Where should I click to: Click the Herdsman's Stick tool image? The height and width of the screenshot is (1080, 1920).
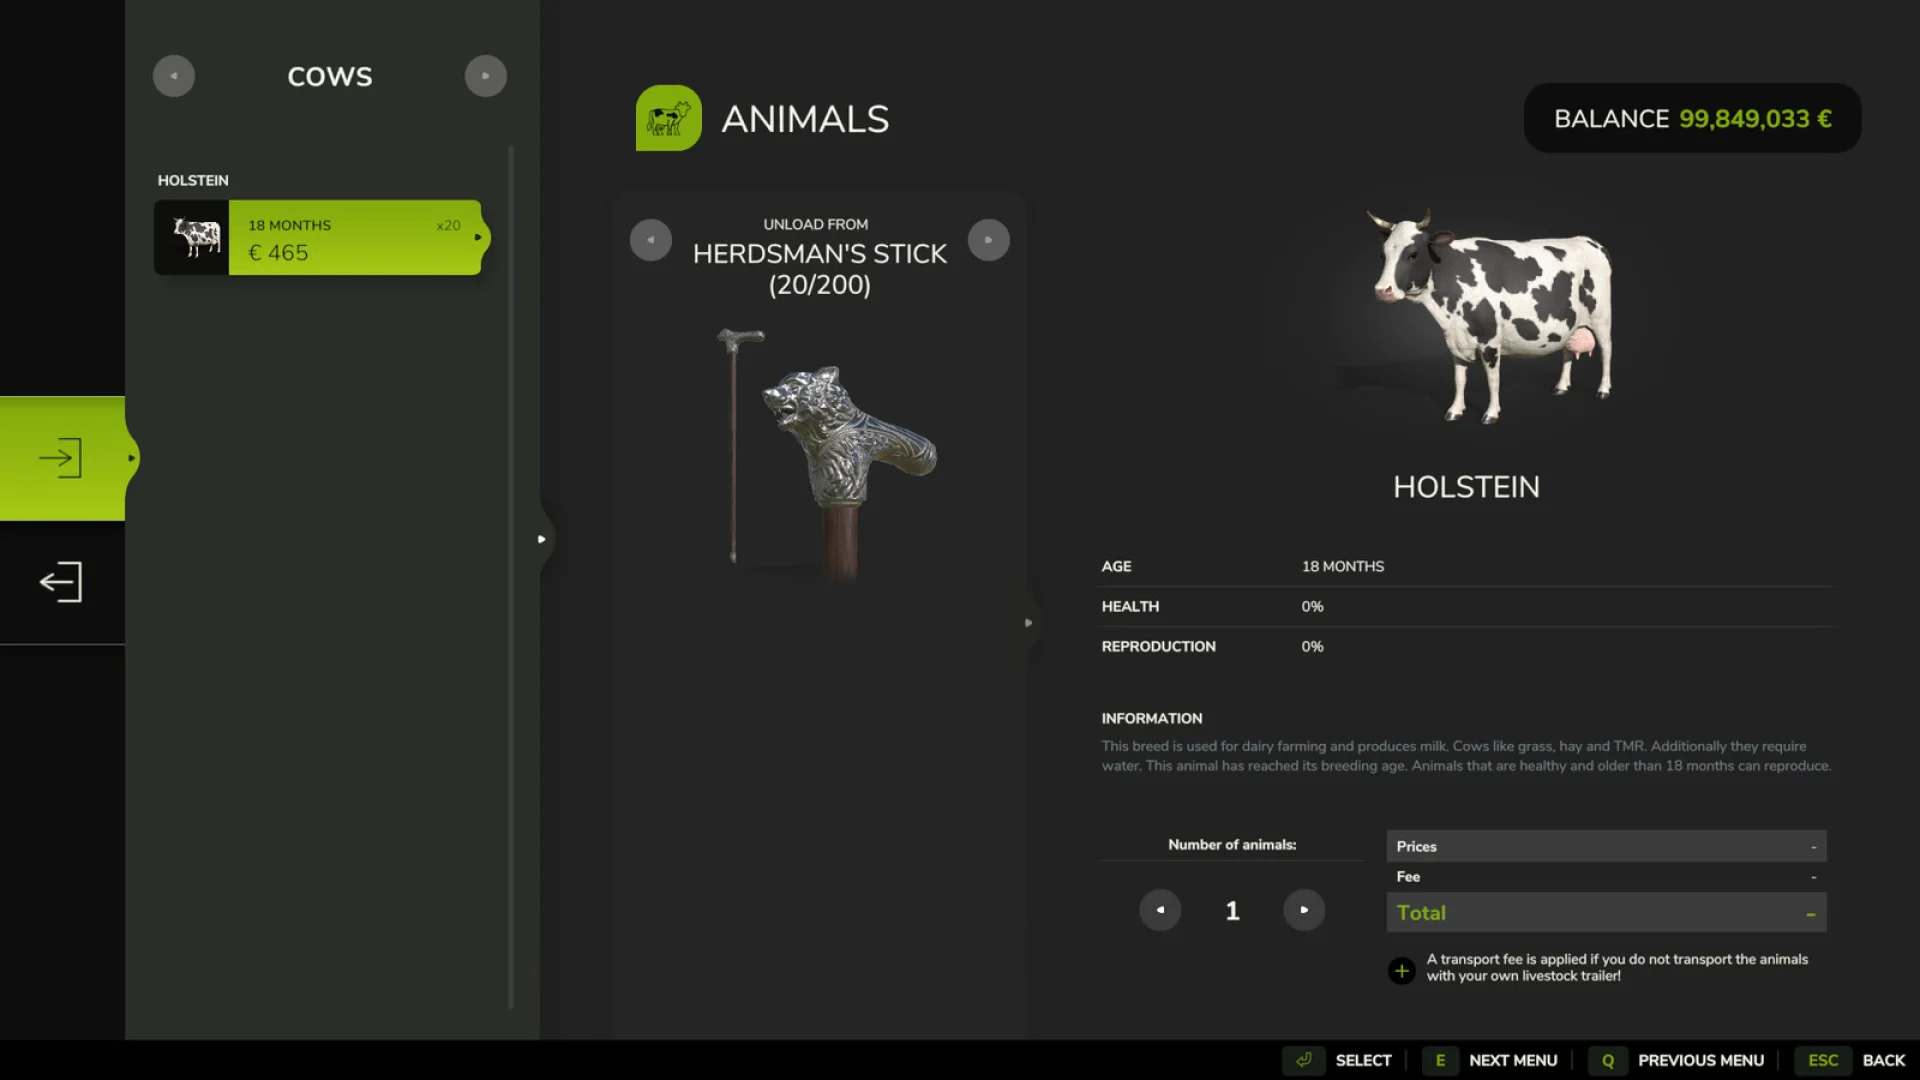(x=820, y=450)
